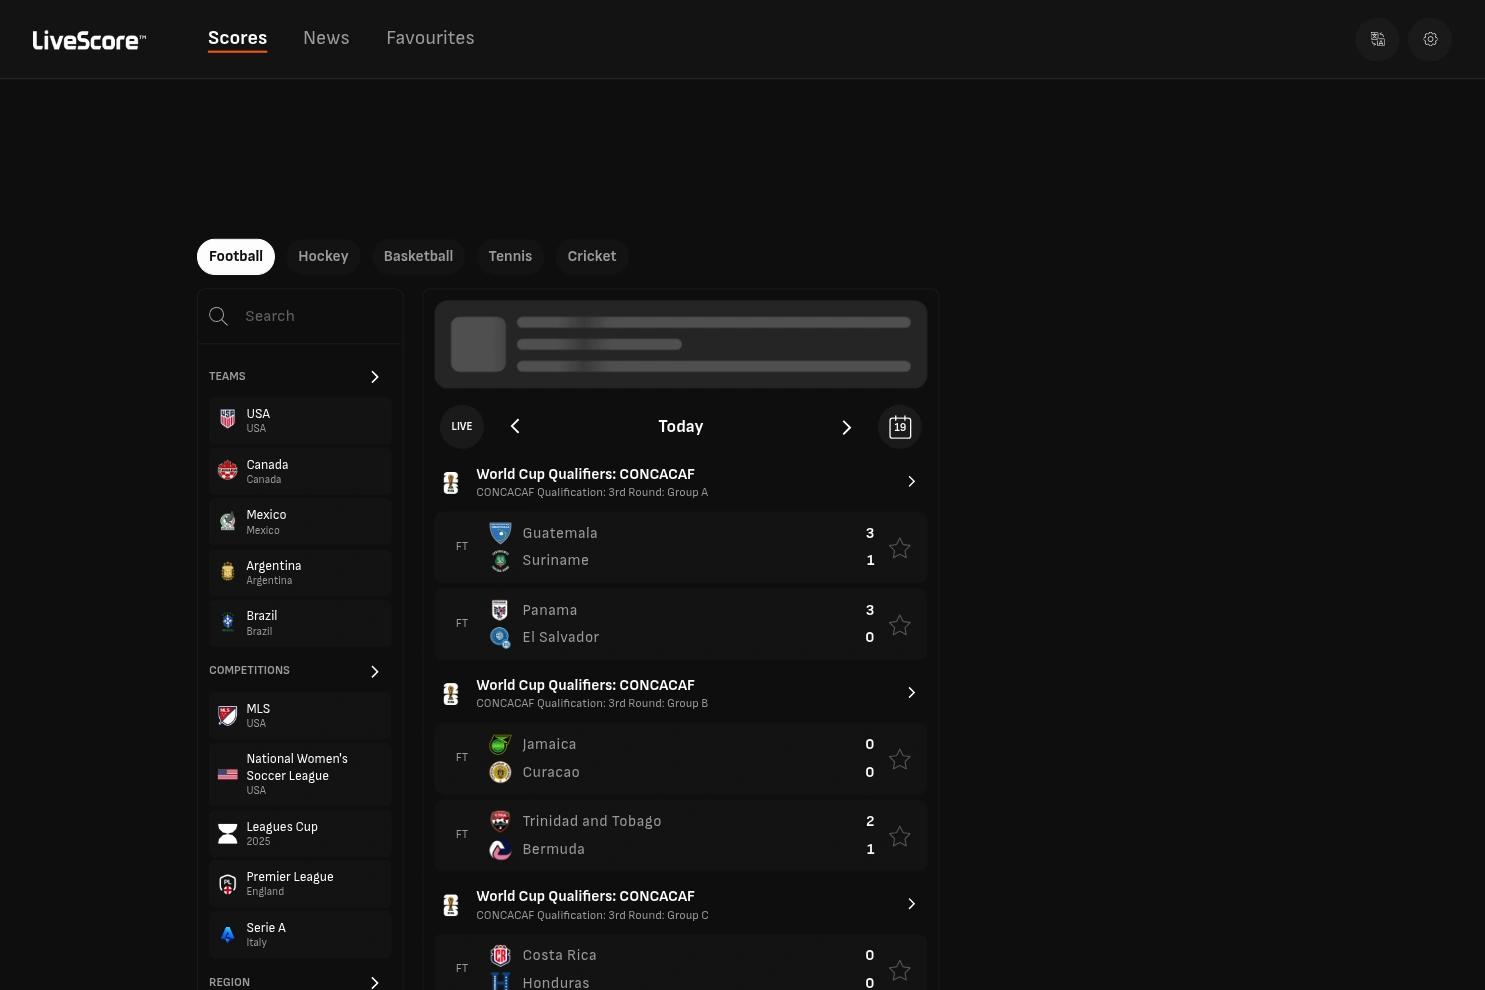This screenshot has height=990, width=1485.
Task: Click the El Salvador team badge
Action: pos(500,638)
